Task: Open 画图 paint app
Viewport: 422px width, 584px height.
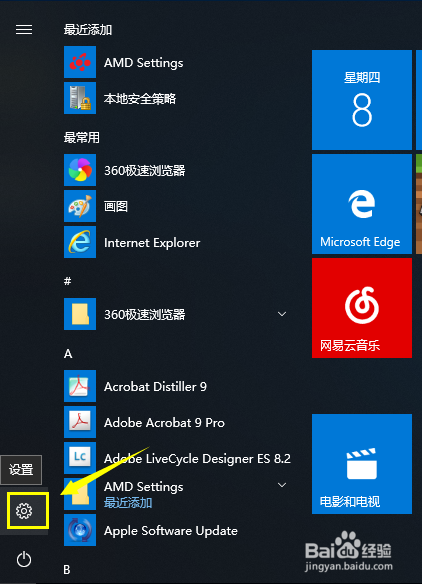Action: pos(175,206)
